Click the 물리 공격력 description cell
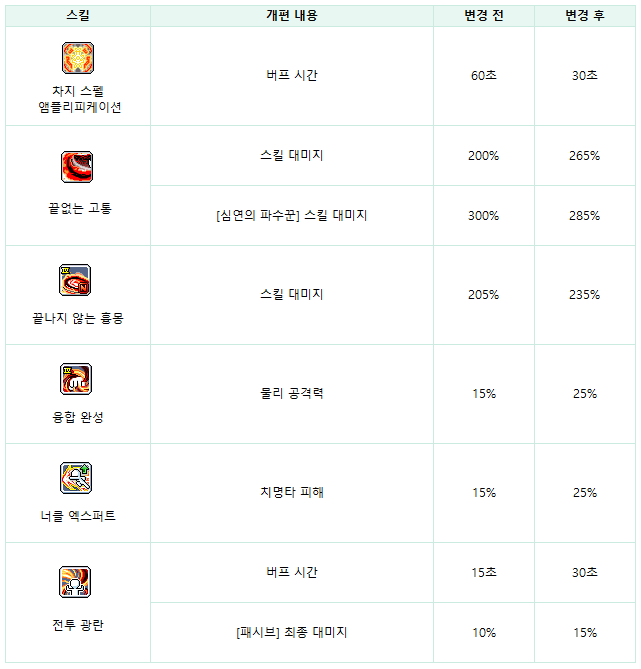Screen dimensions: 641x669 292,393
